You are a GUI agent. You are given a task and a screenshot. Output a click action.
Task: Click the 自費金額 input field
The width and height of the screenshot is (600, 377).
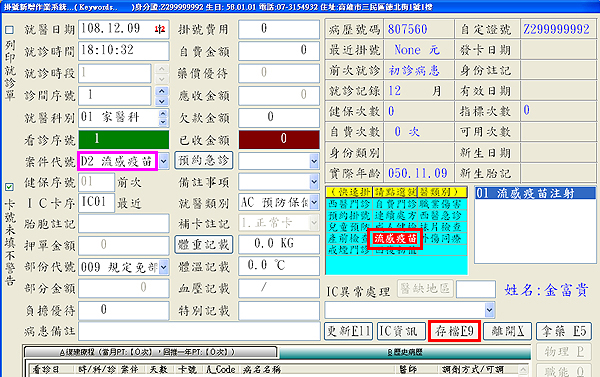click(279, 51)
